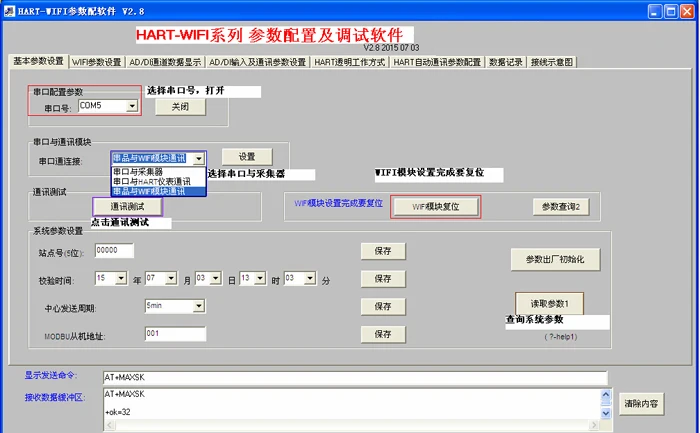The height and width of the screenshot is (433, 700).
Task: Save the 中心发送周期 setting
Action: (x=383, y=307)
